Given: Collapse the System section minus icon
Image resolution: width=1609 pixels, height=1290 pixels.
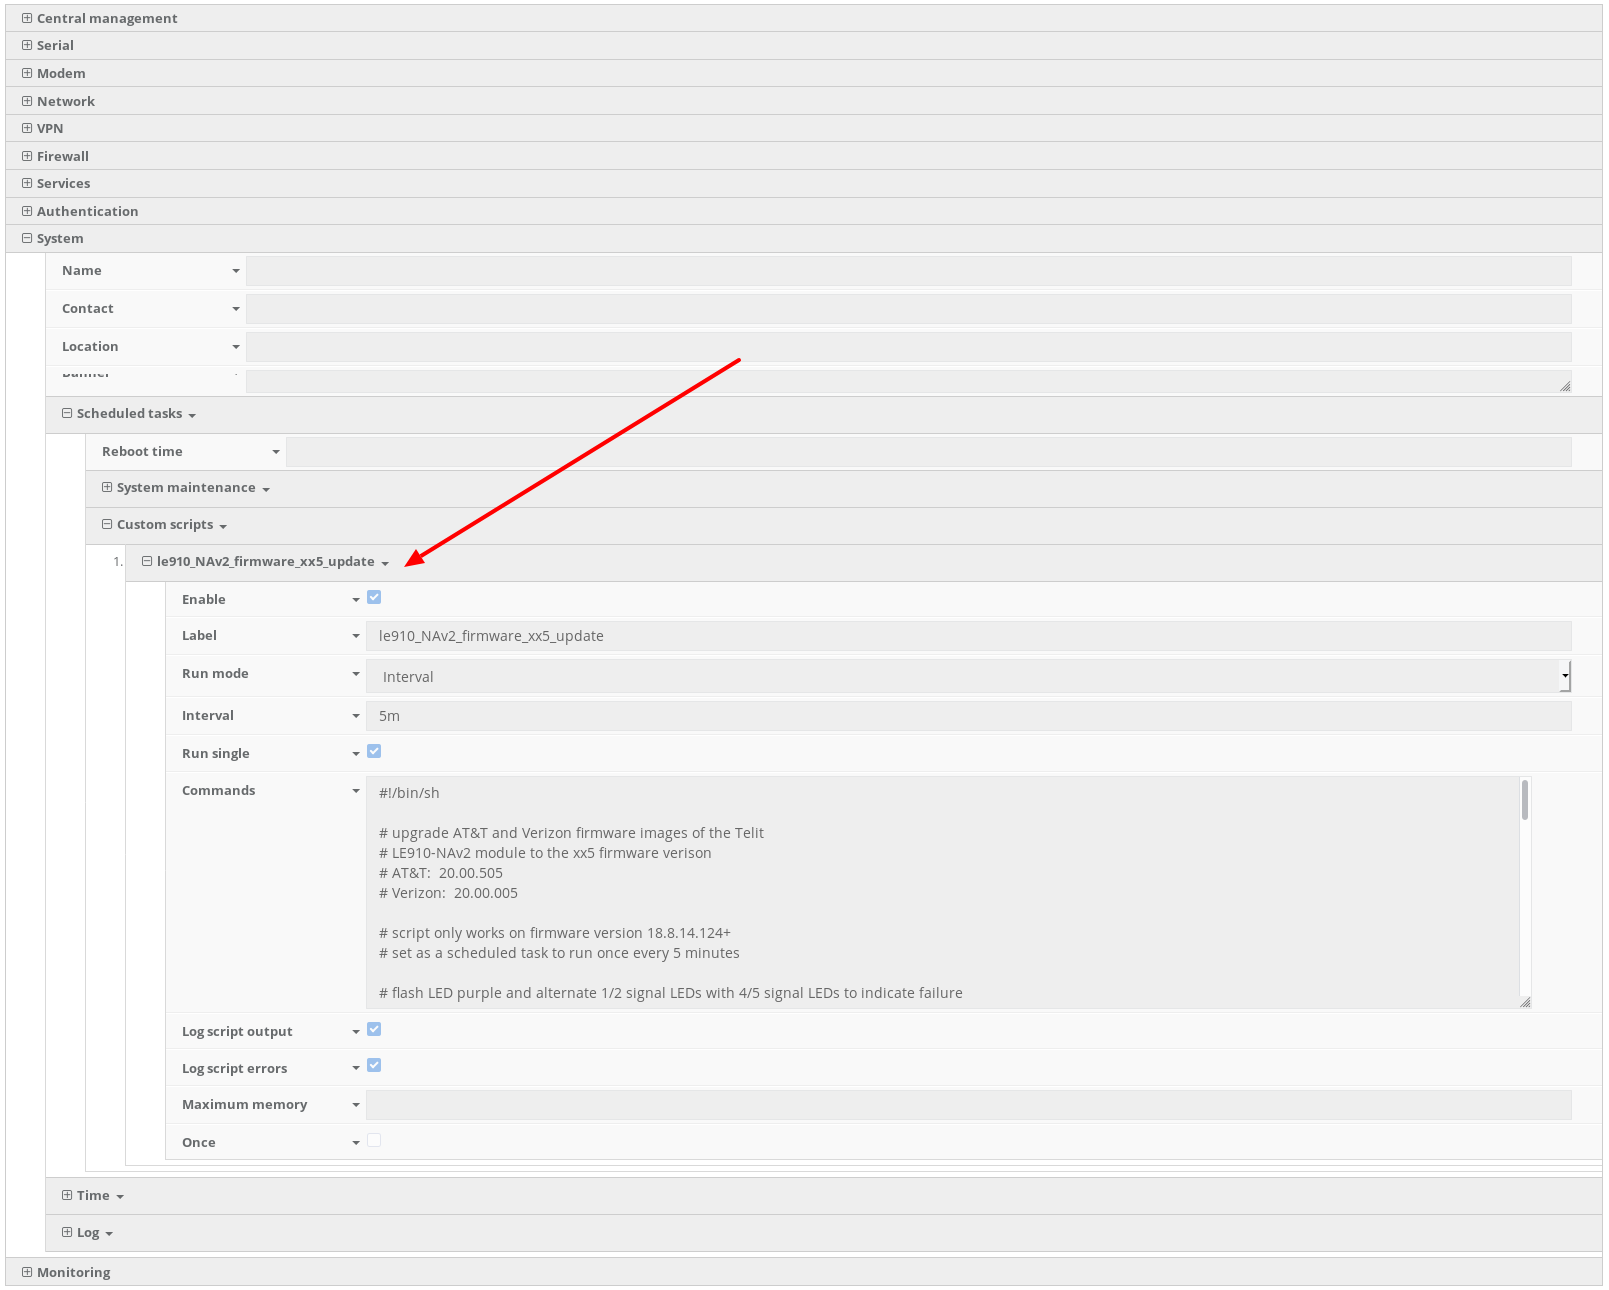Looking at the screenshot, I should click(x=27, y=238).
